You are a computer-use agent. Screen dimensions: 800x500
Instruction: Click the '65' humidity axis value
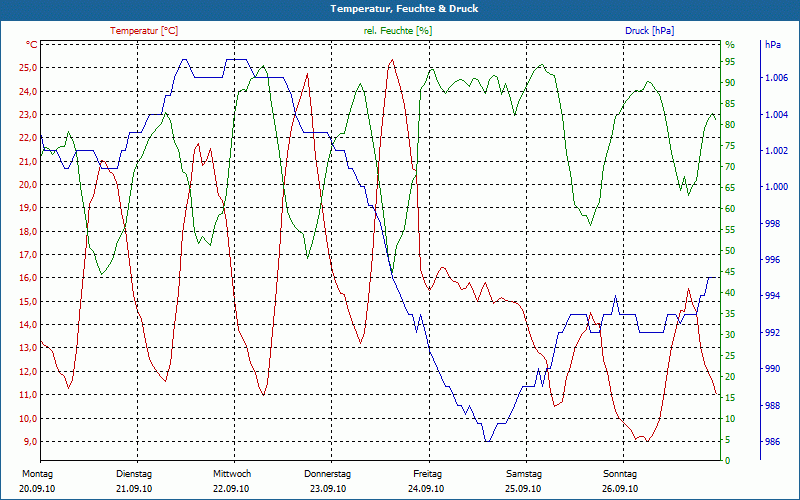click(730, 188)
